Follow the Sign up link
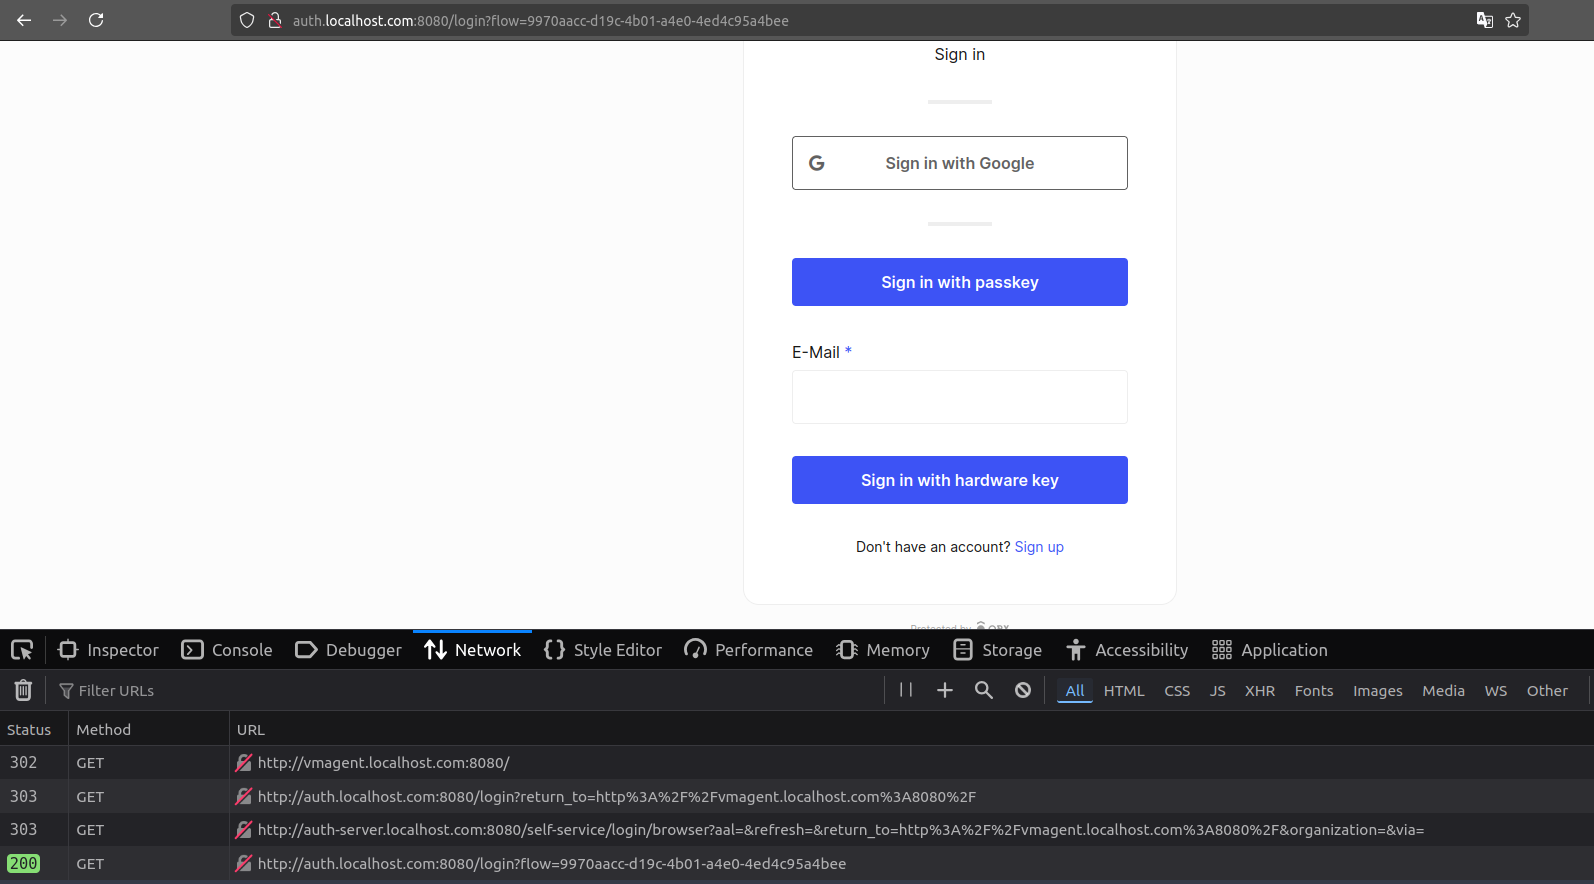The width and height of the screenshot is (1594, 884). tap(1039, 547)
